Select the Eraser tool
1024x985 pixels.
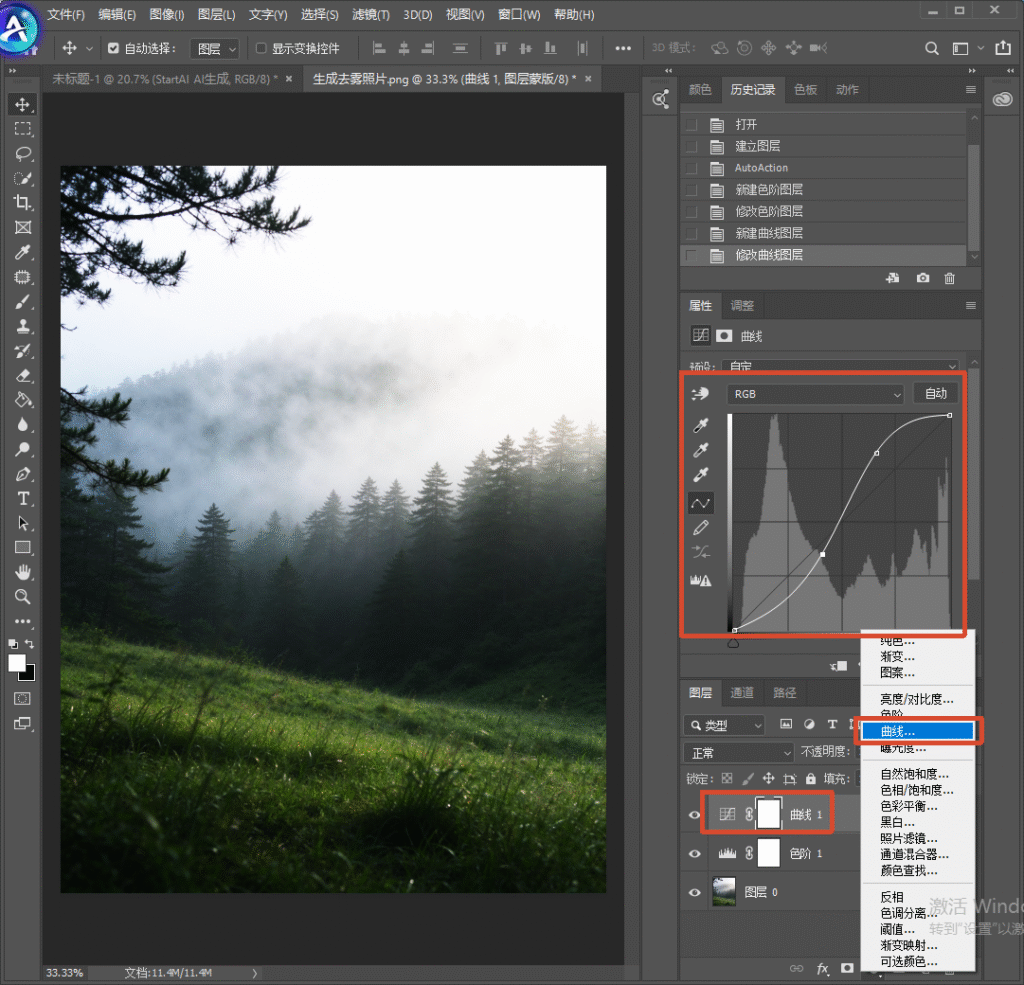coord(23,376)
